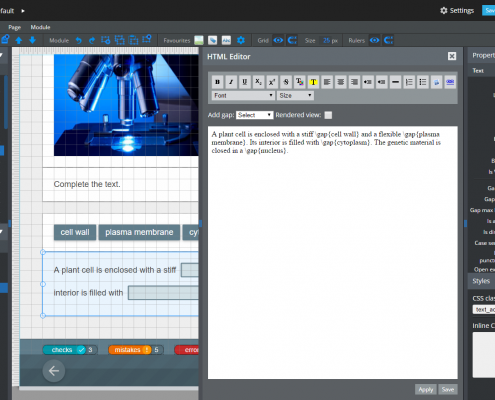Image resolution: width=495 pixels, height=400 pixels.
Task: Click the favourite tag module icon
Action: pyautogui.click(x=213, y=40)
